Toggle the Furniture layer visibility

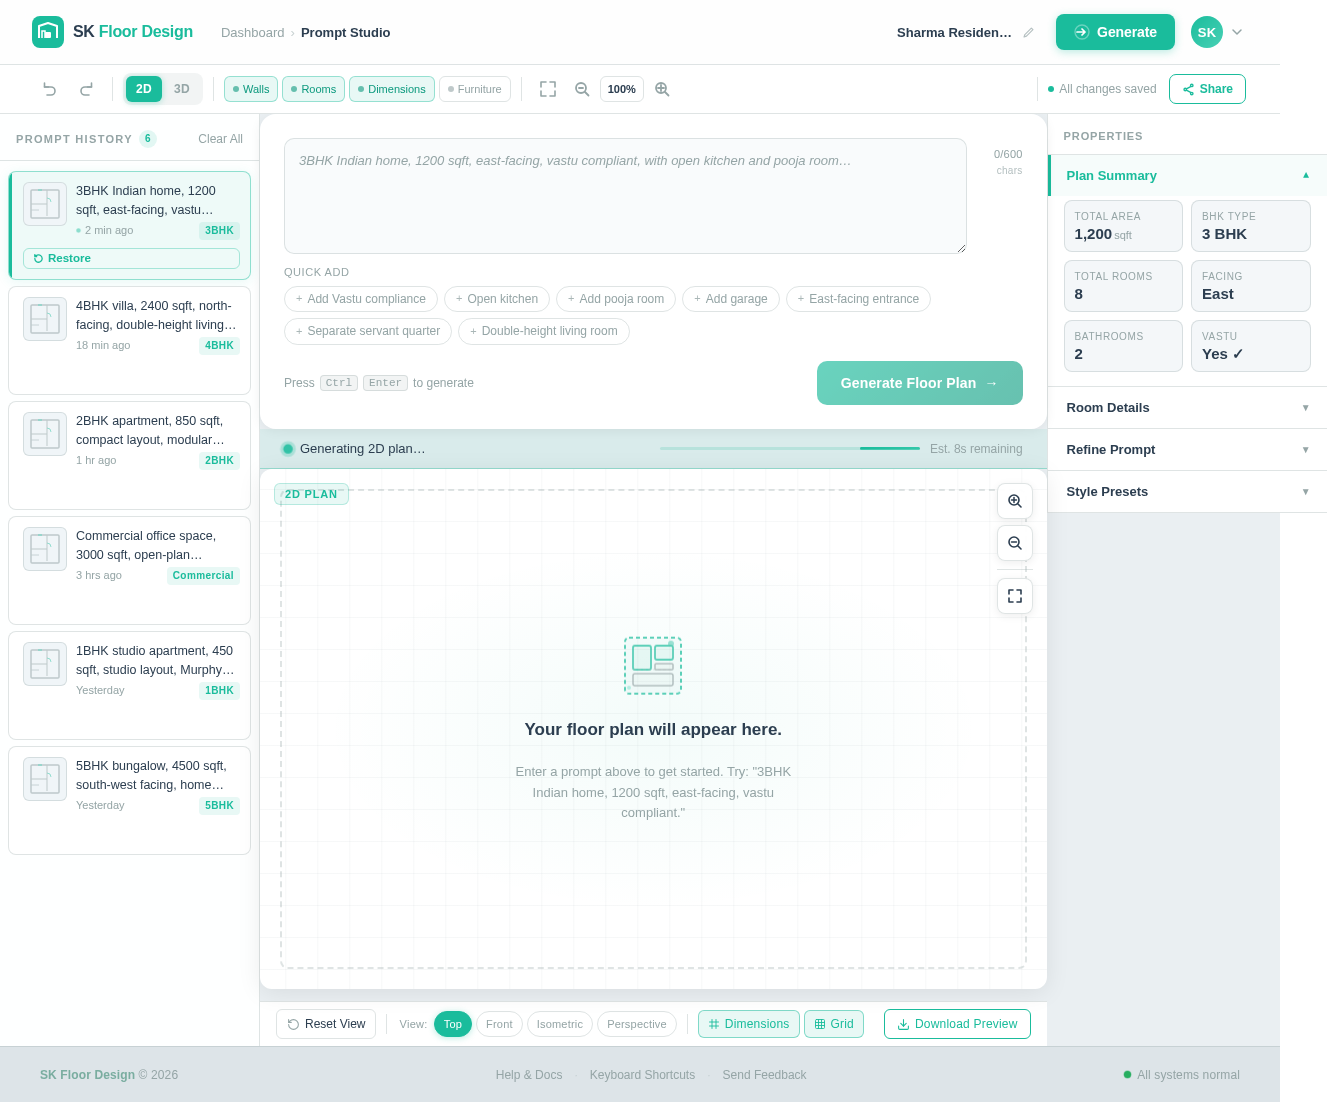pos(475,89)
